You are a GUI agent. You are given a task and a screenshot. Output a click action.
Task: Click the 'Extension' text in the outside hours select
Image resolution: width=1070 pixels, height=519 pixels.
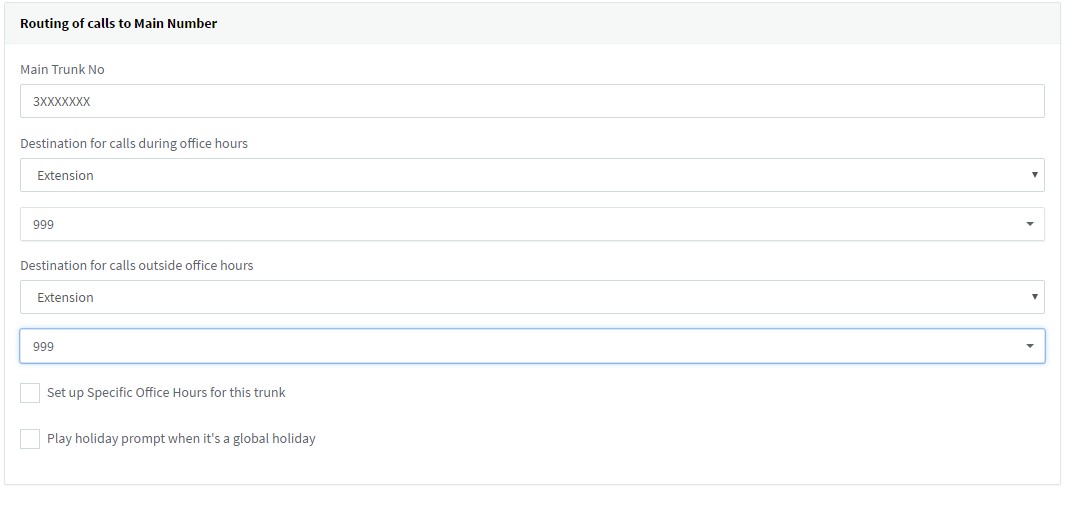tap(65, 298)
